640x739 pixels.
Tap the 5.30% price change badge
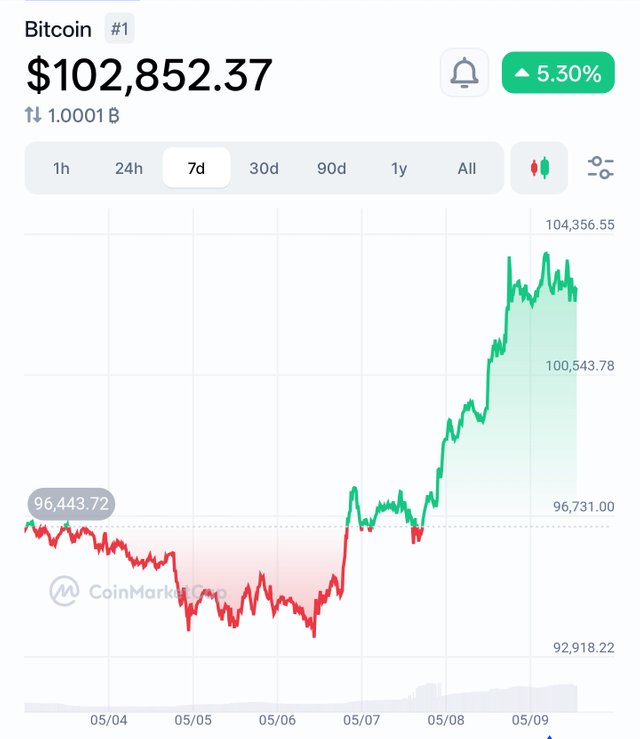[x=558, y=73]
